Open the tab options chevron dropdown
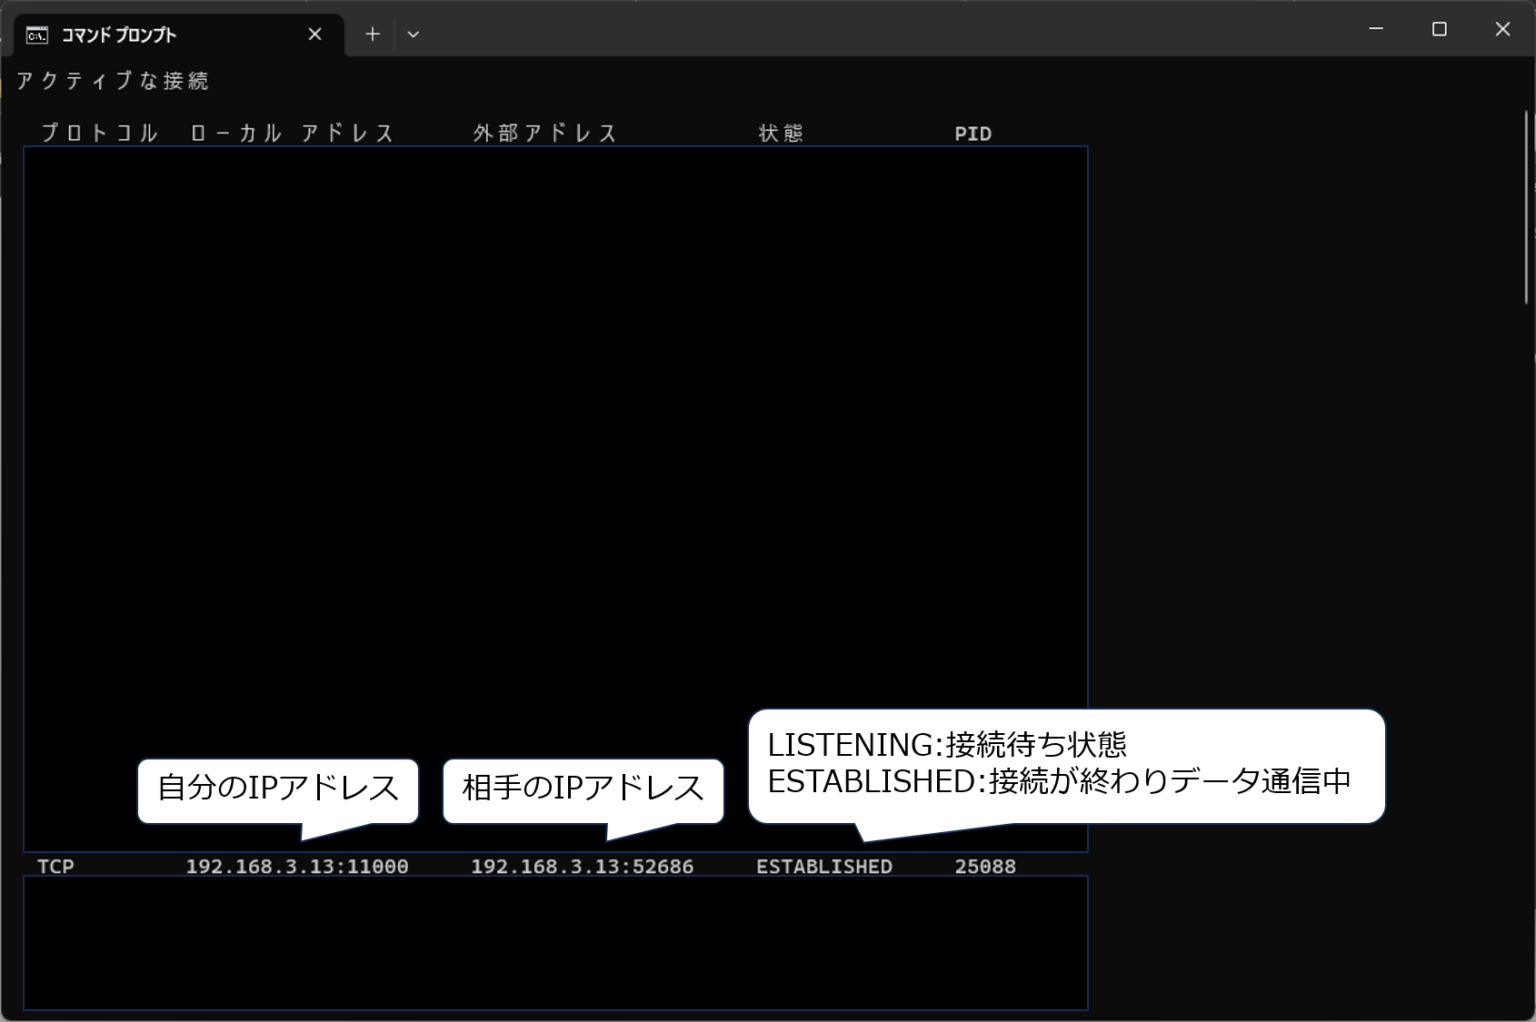 tap(413, 33)
